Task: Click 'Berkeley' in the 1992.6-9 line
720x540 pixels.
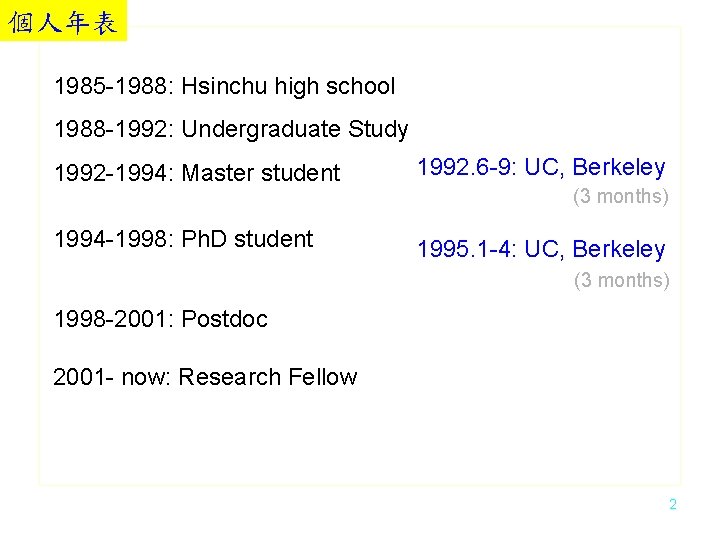Action: point(619,167)
